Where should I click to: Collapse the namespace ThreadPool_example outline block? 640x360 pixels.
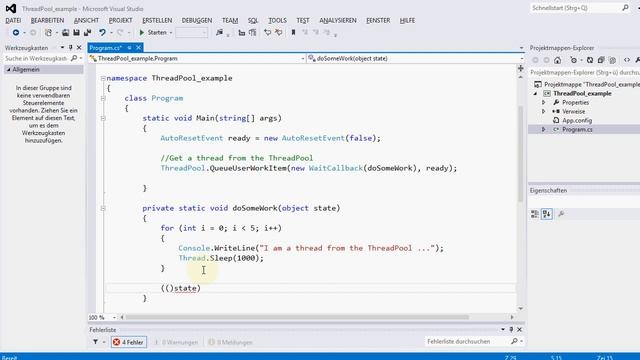(x=103, y=78)
